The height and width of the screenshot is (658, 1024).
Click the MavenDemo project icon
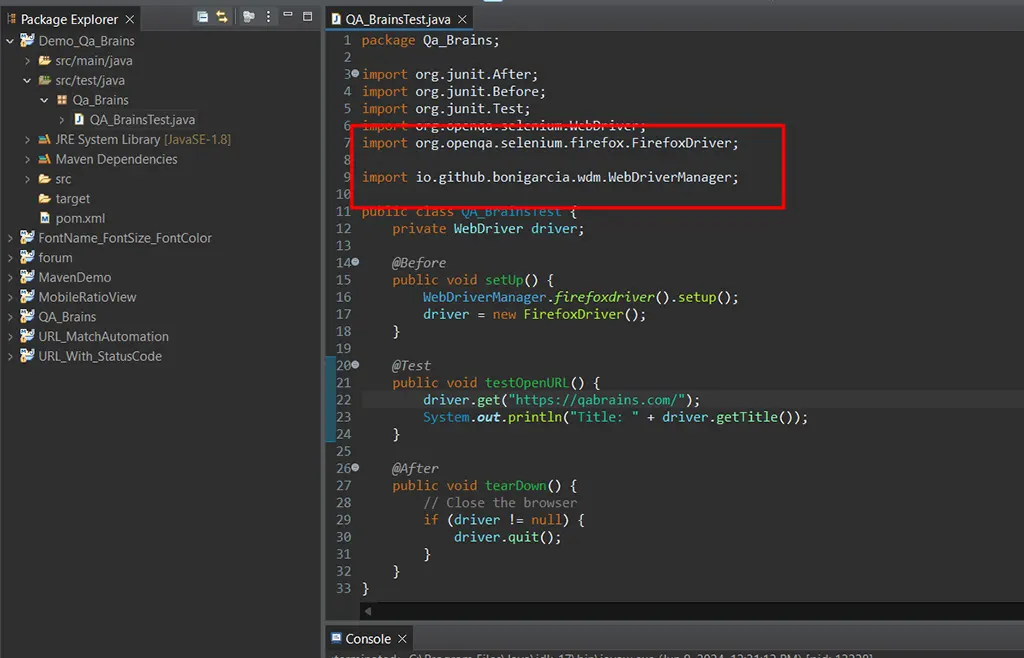pyautogui.click(x=27, y=277)
